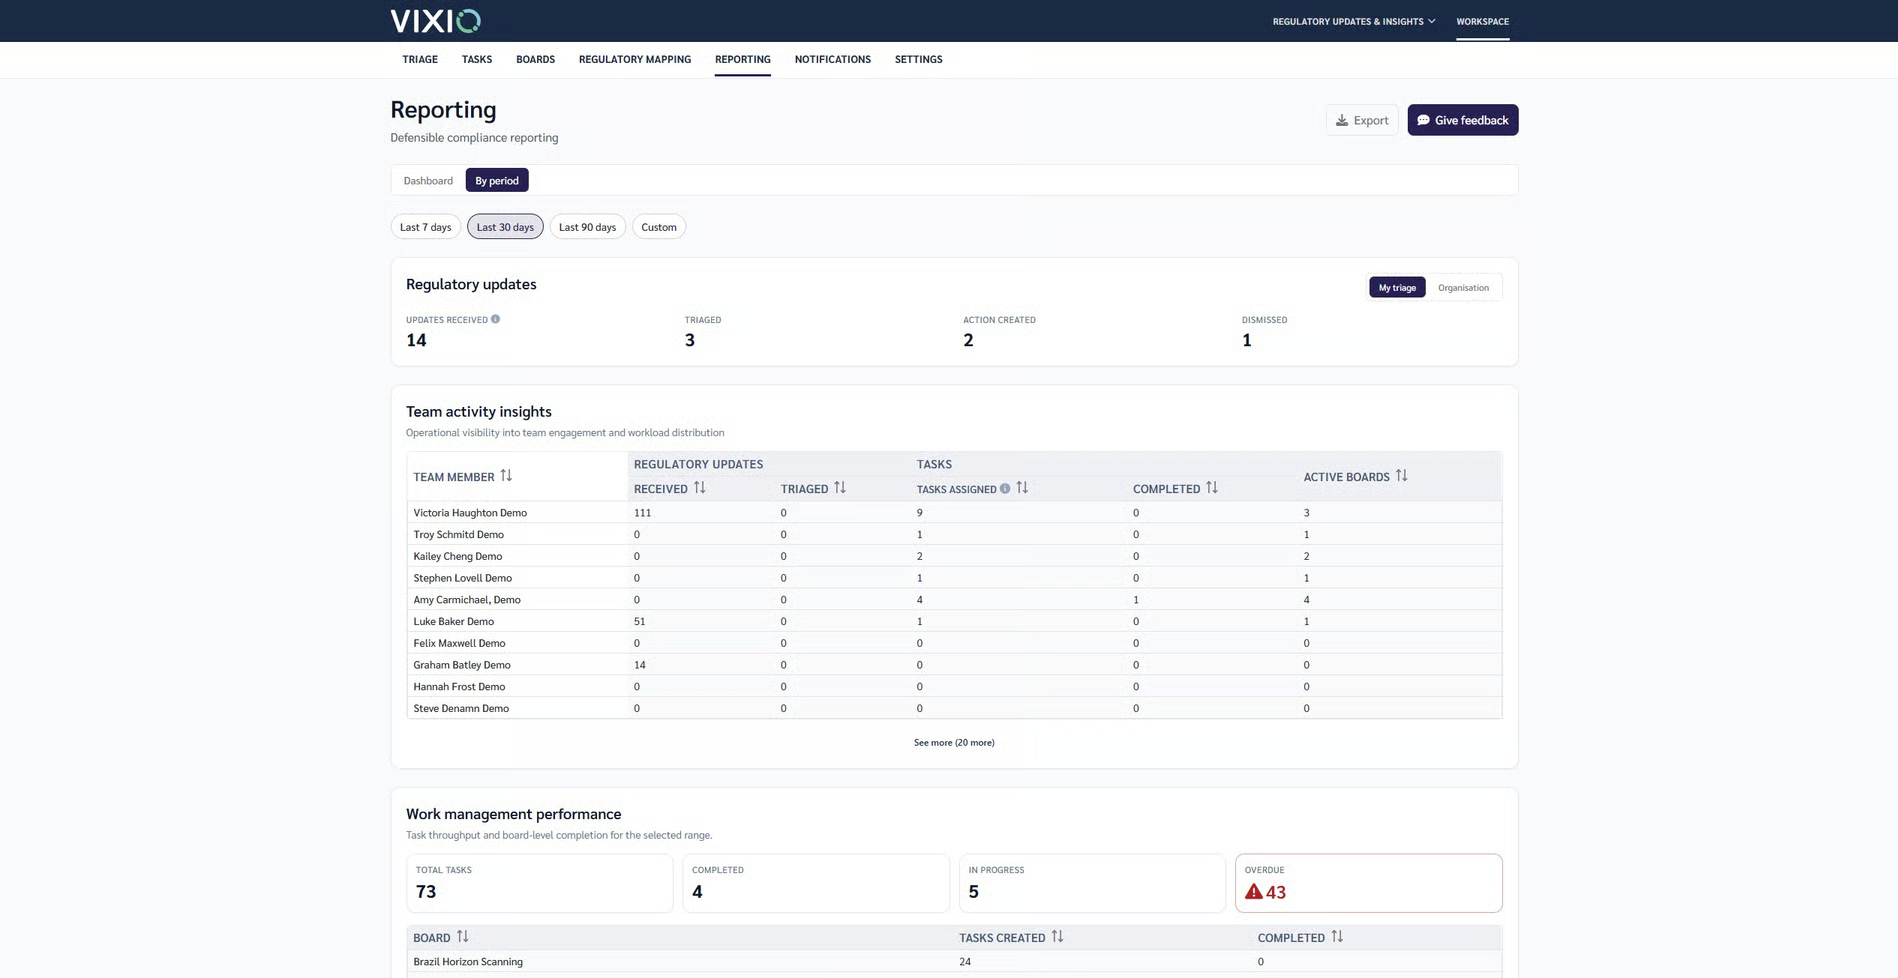The width and height of the screenshot is (1898, 978).
Task: Sort the Triaged column
Action: [x=840, y=488]
